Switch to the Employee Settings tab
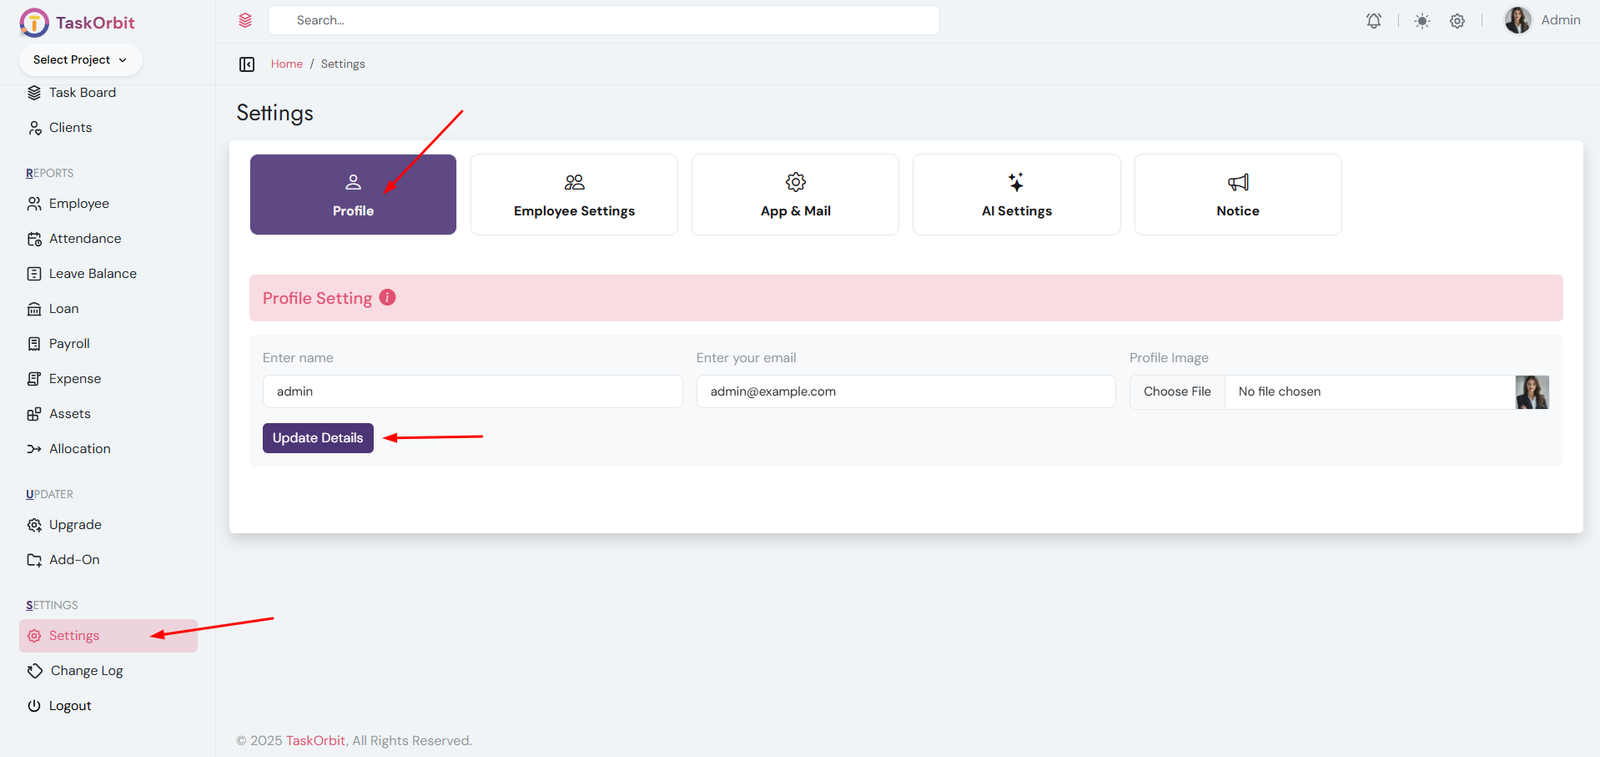 click(574, 195)
